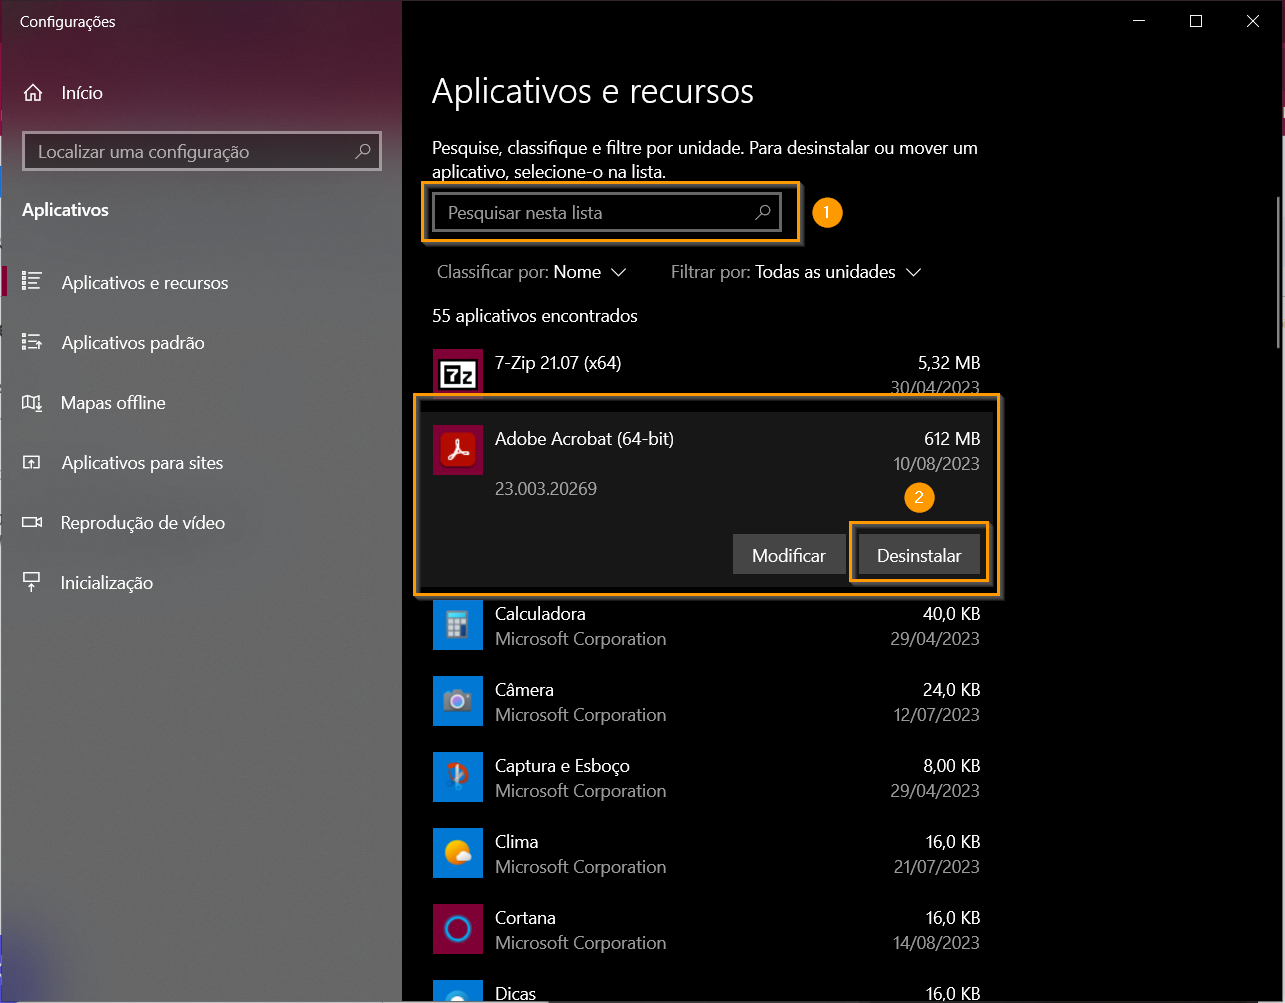Click the date 14/08/2023 of Cortana

pos(936,943)
